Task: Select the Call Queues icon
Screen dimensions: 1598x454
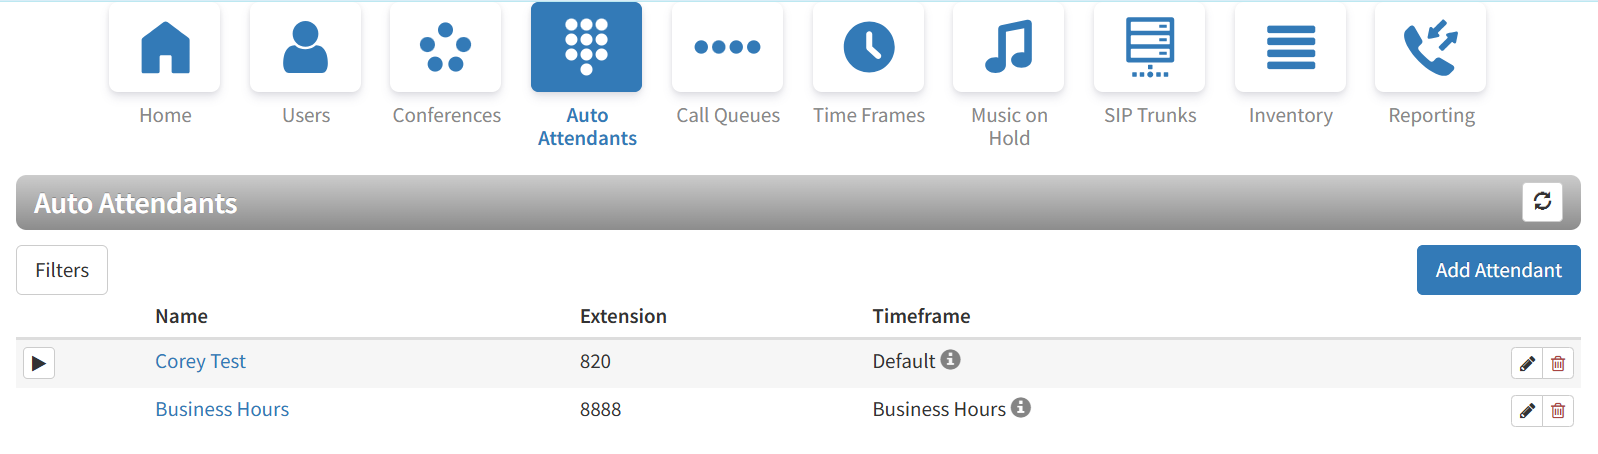Action: pyautogui.click(x=727, y=48)
